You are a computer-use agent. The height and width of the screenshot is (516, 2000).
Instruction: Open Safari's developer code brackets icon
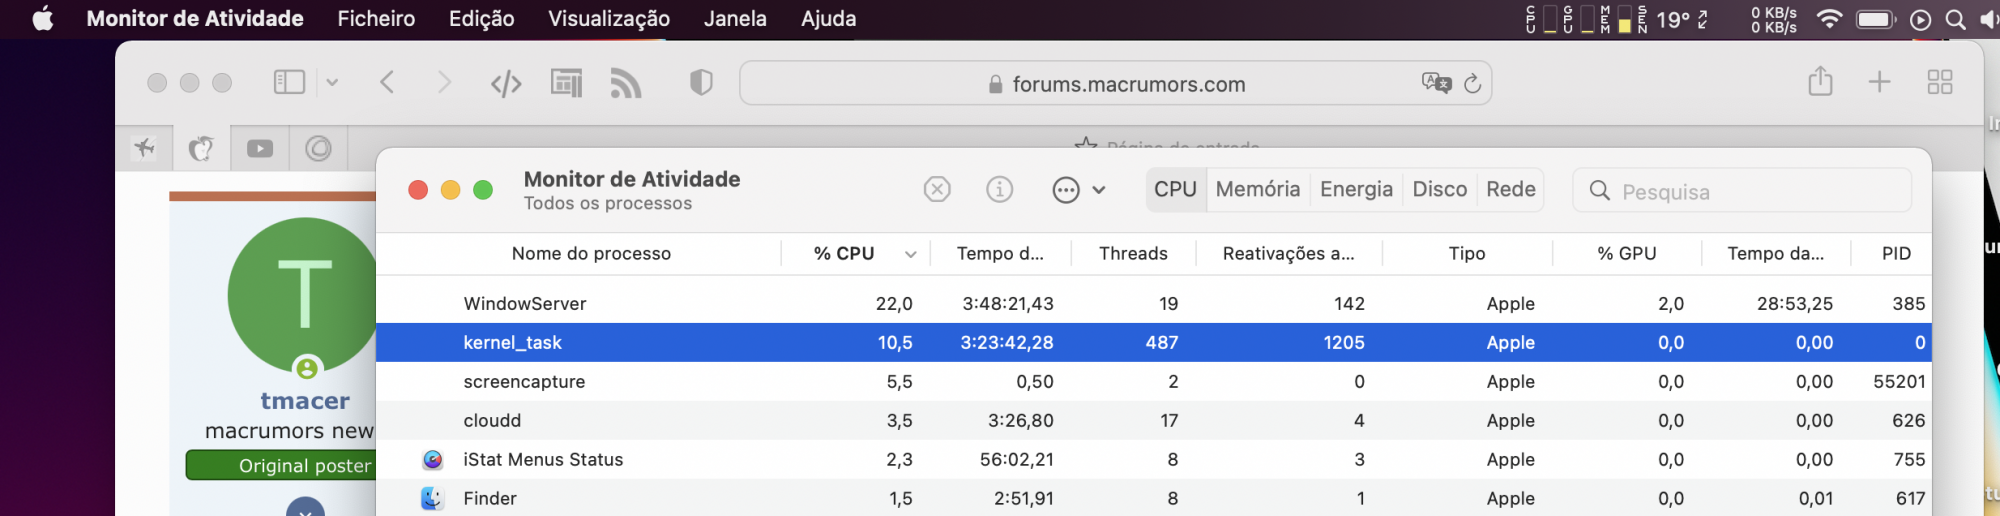click(x=506, y=84)
